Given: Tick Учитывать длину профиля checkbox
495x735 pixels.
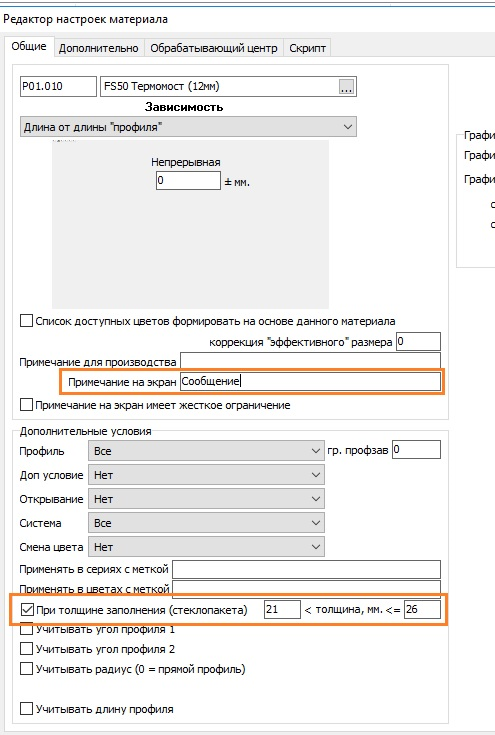Looking at the screenshot, I should pyautogui.click(x=26, y=709).
